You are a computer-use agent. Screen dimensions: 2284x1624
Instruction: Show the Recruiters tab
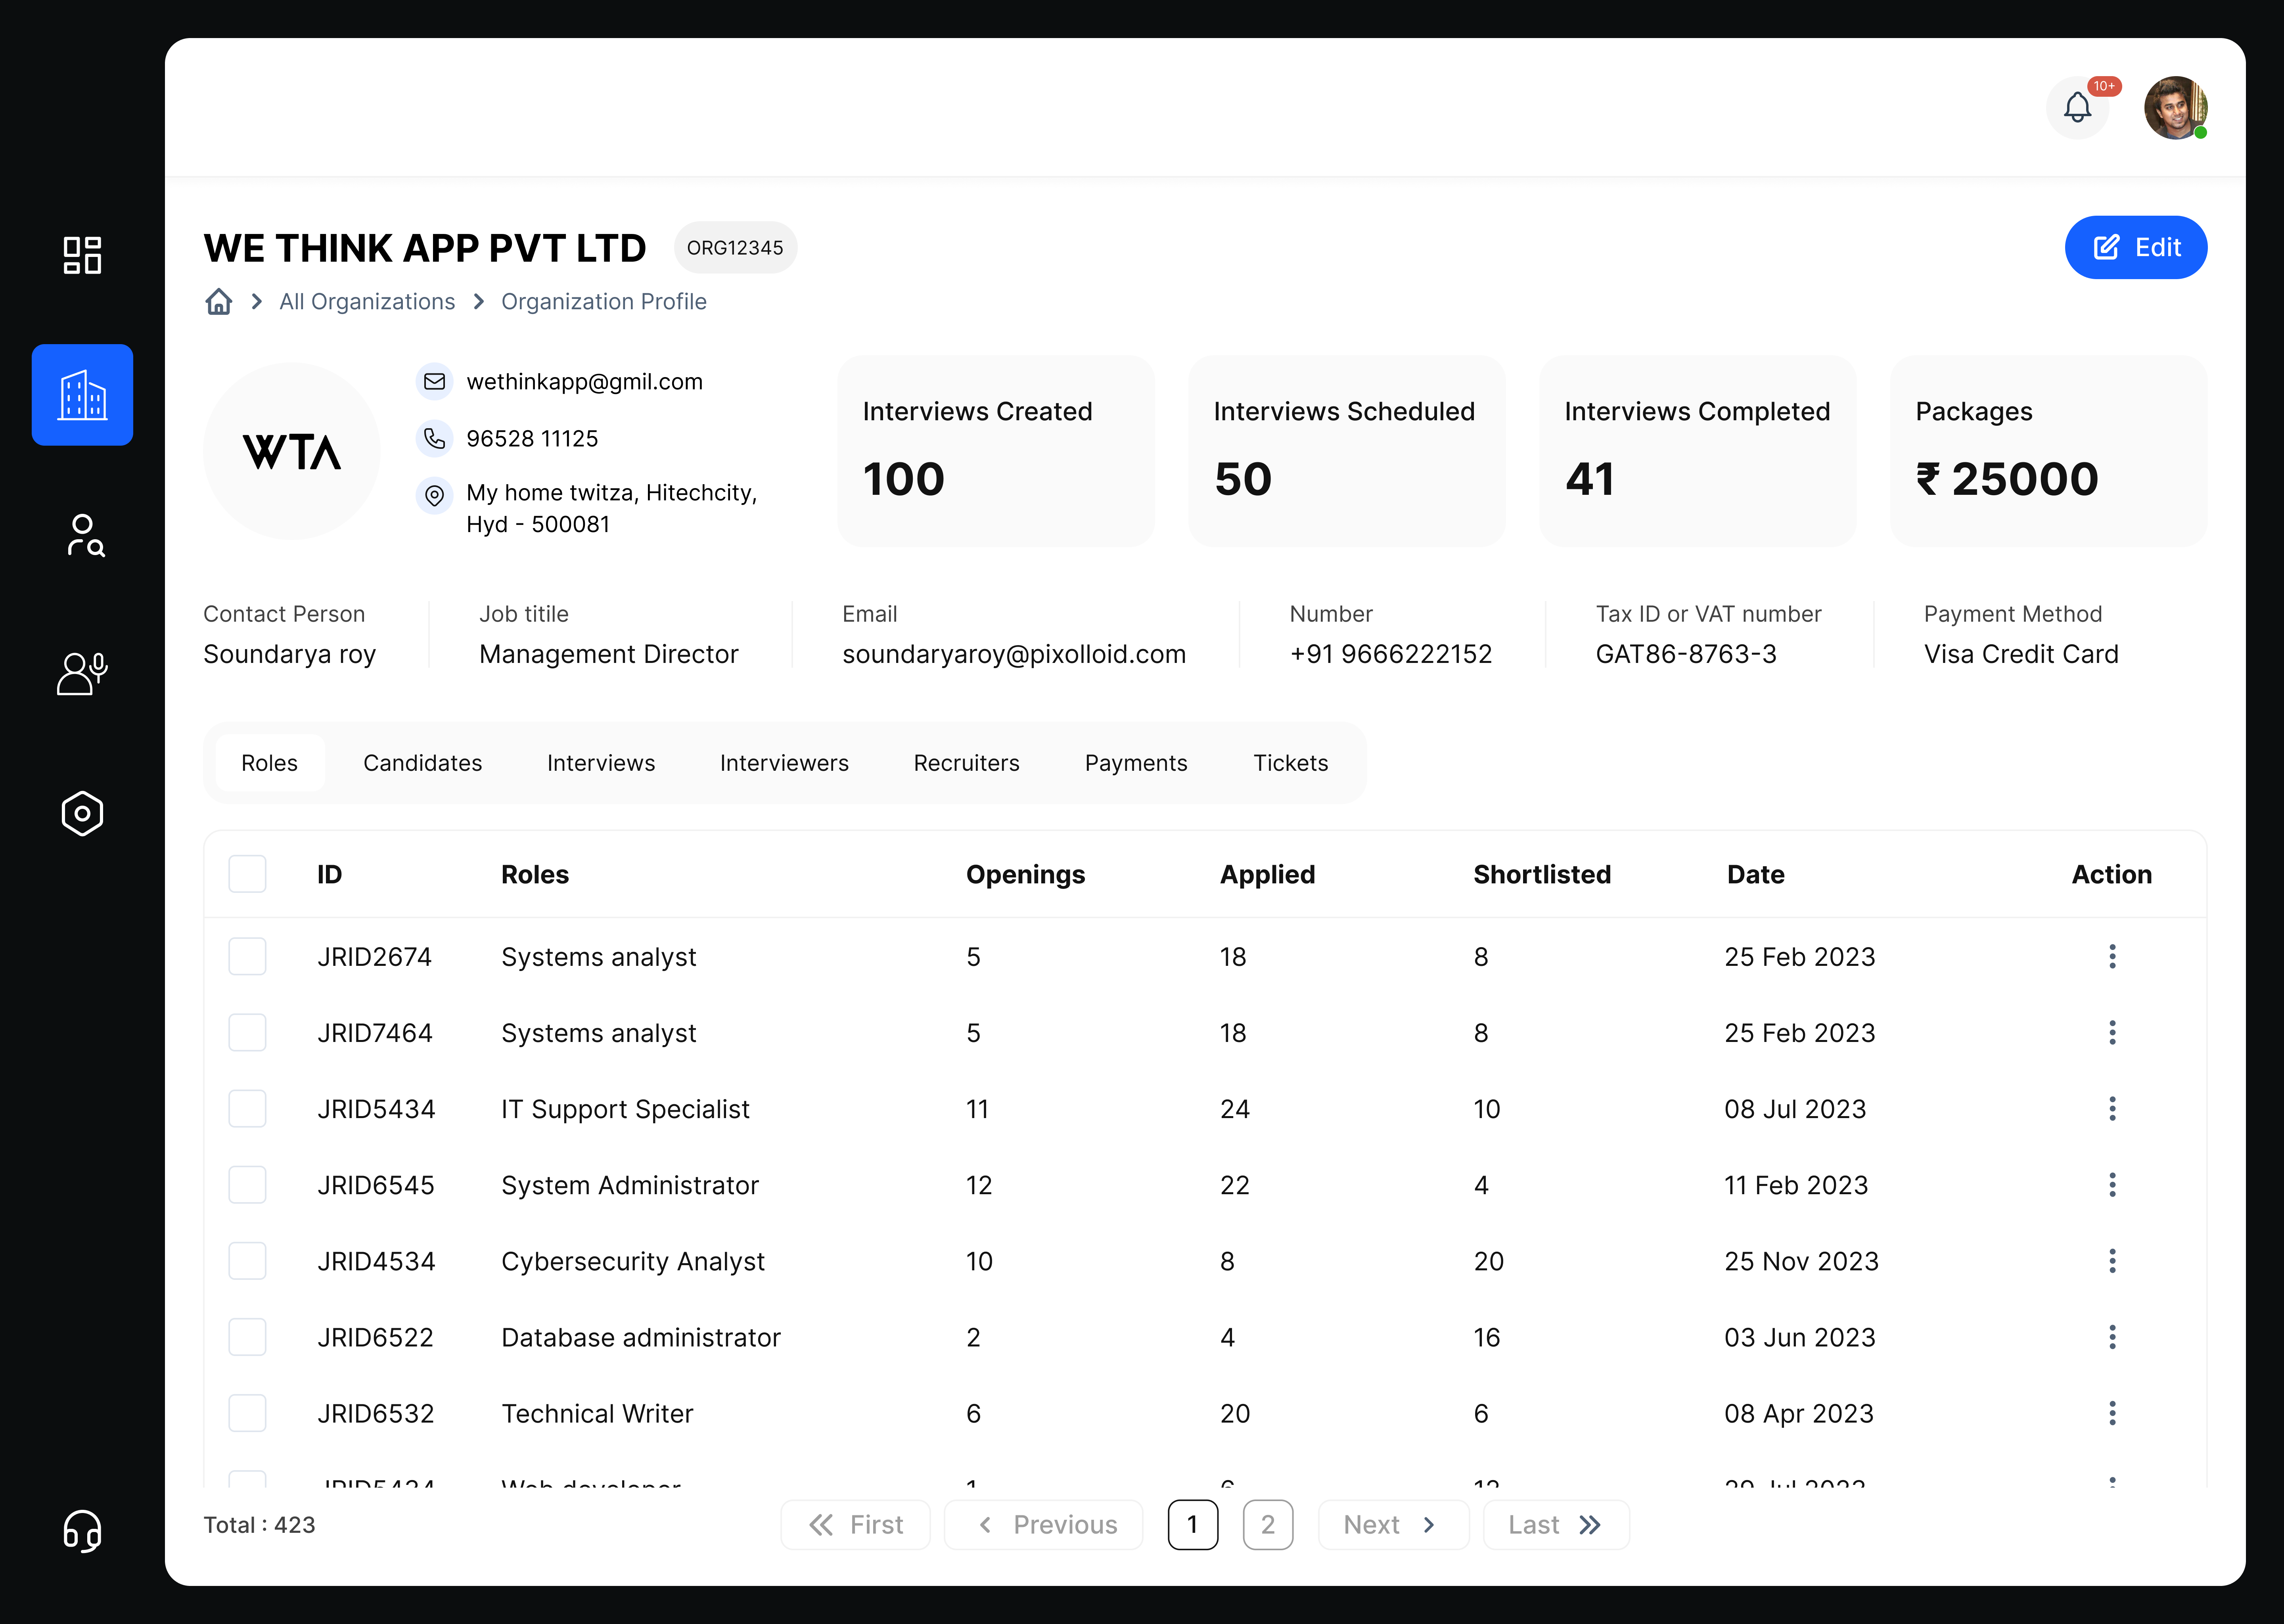967,763
